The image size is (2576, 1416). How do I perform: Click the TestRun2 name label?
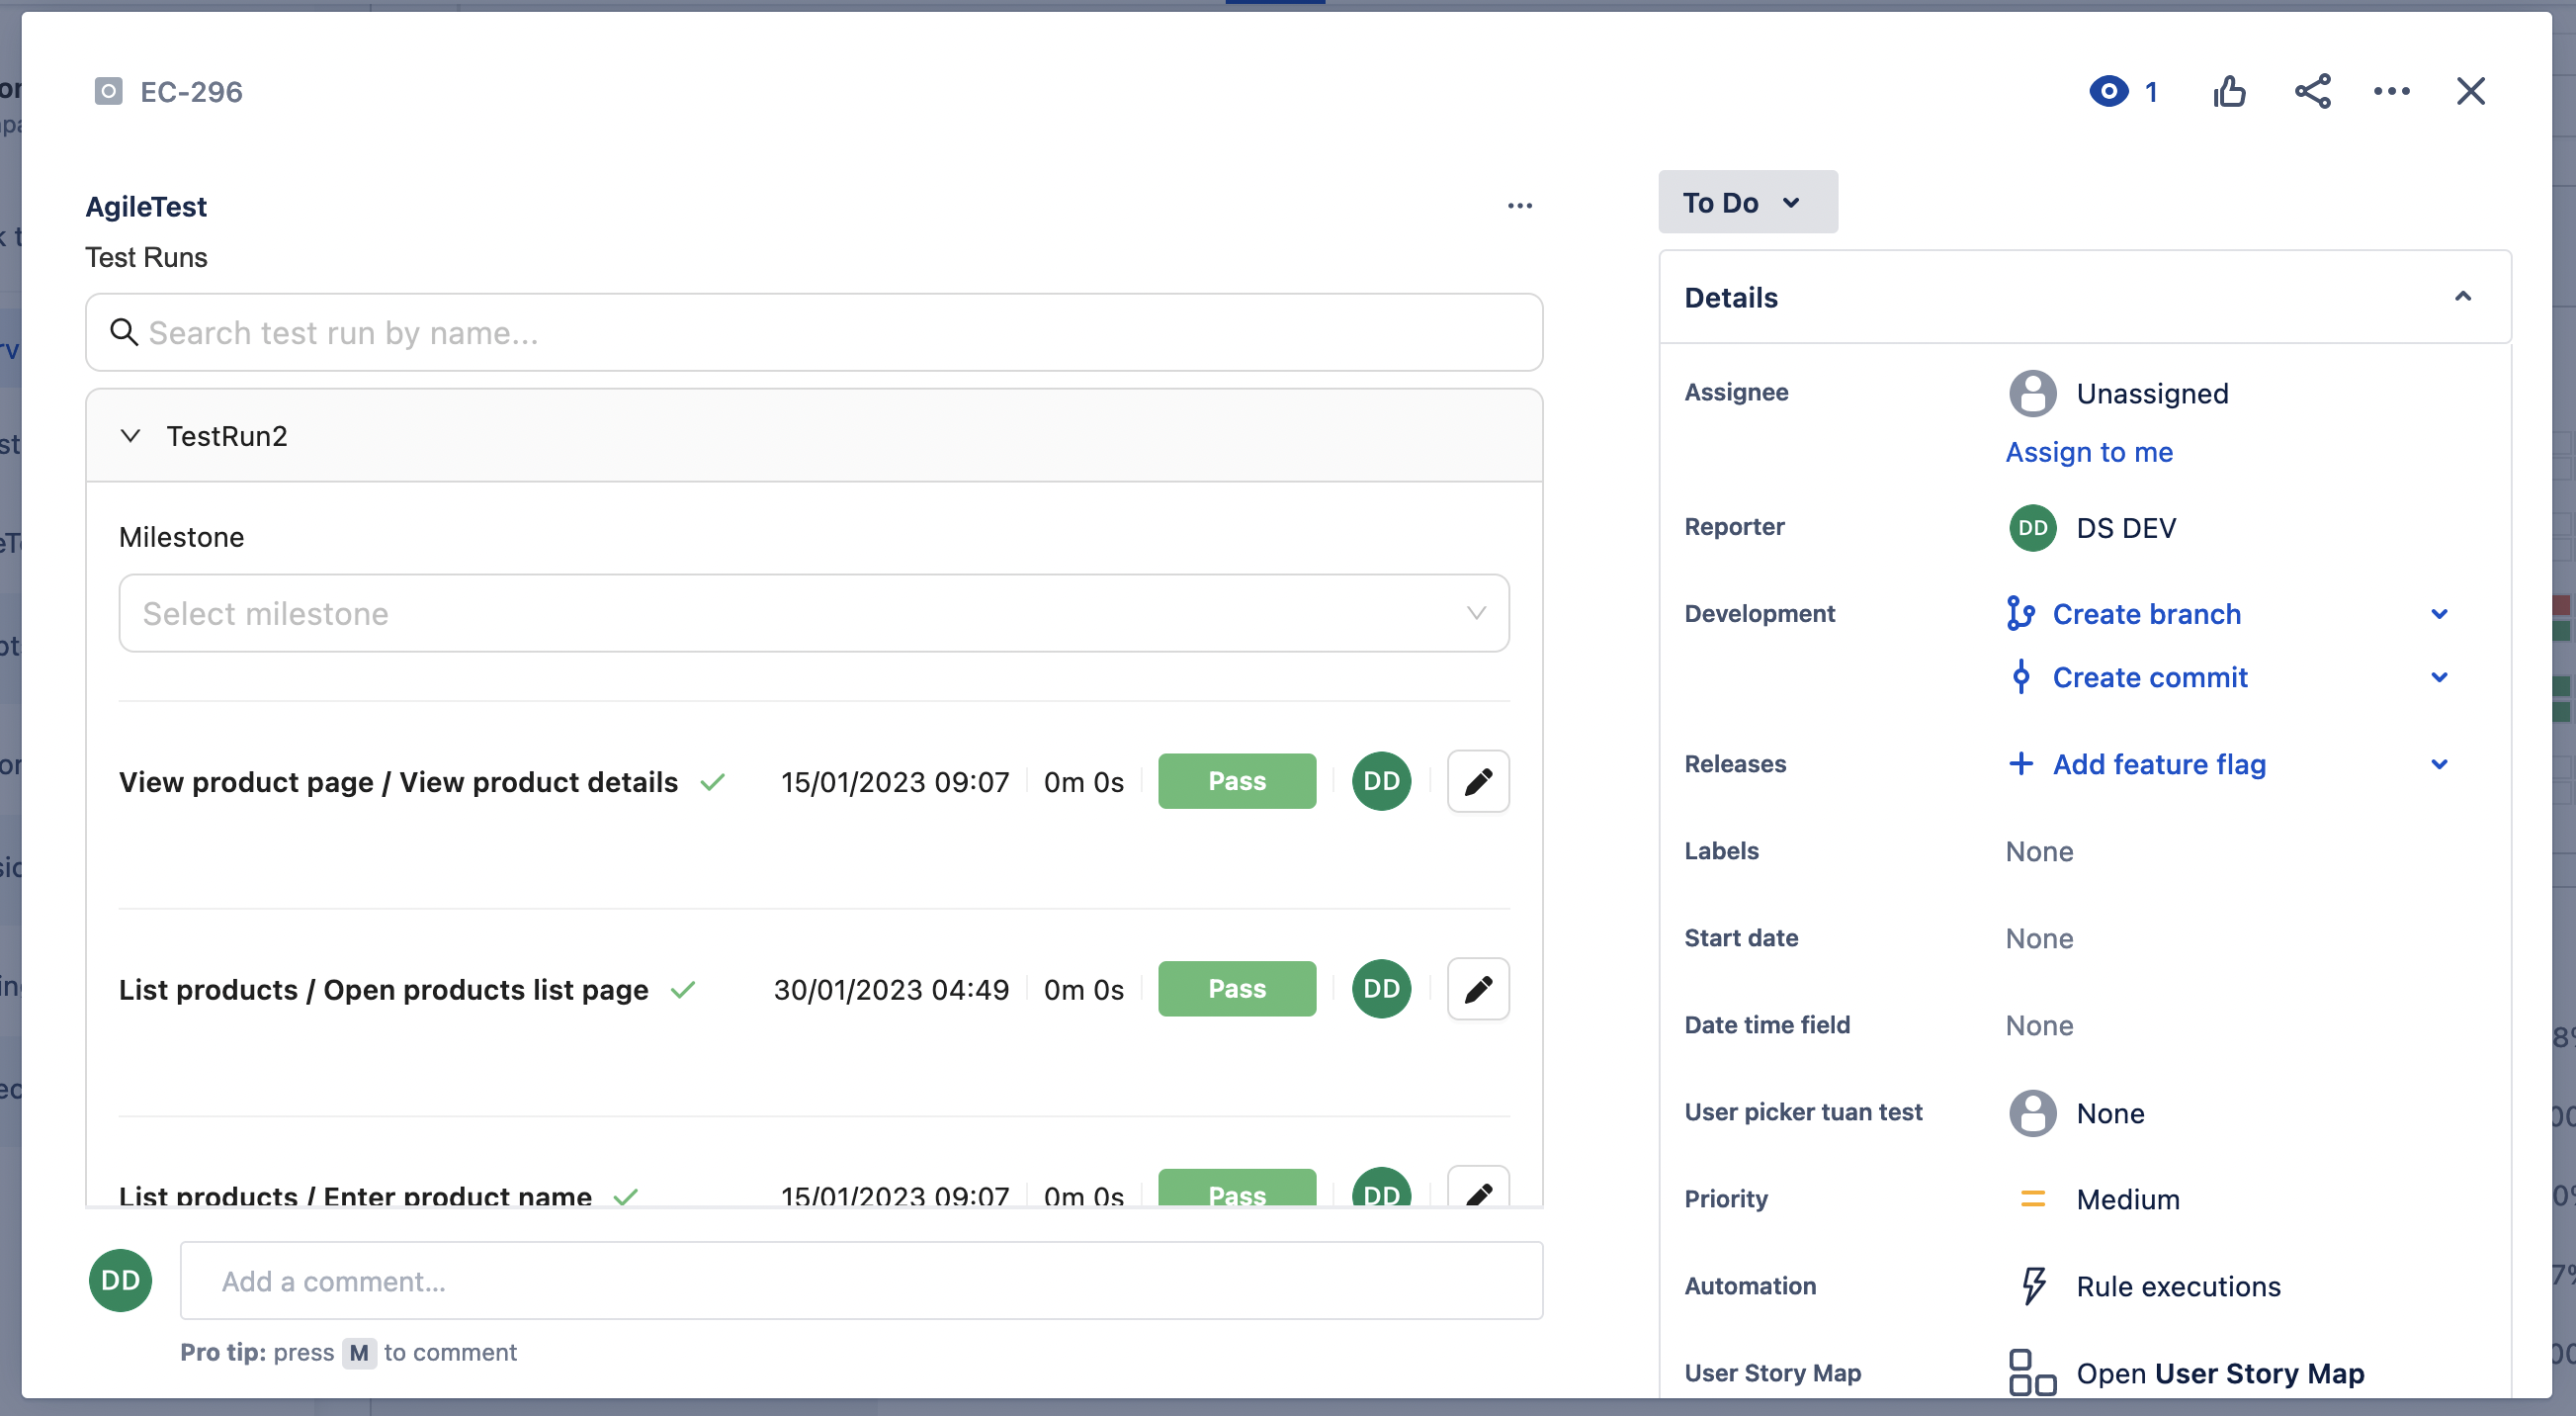pyautogui.click(x=226, y=435)
